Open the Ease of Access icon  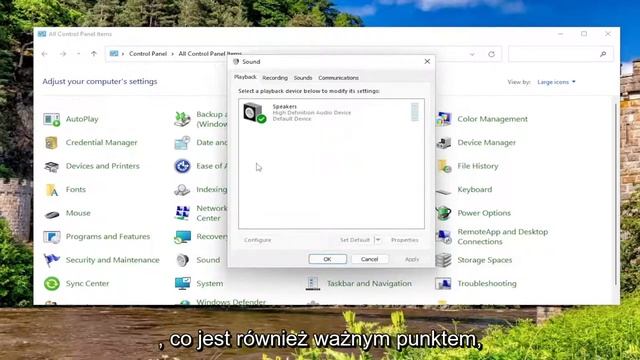tap(182, 166)
